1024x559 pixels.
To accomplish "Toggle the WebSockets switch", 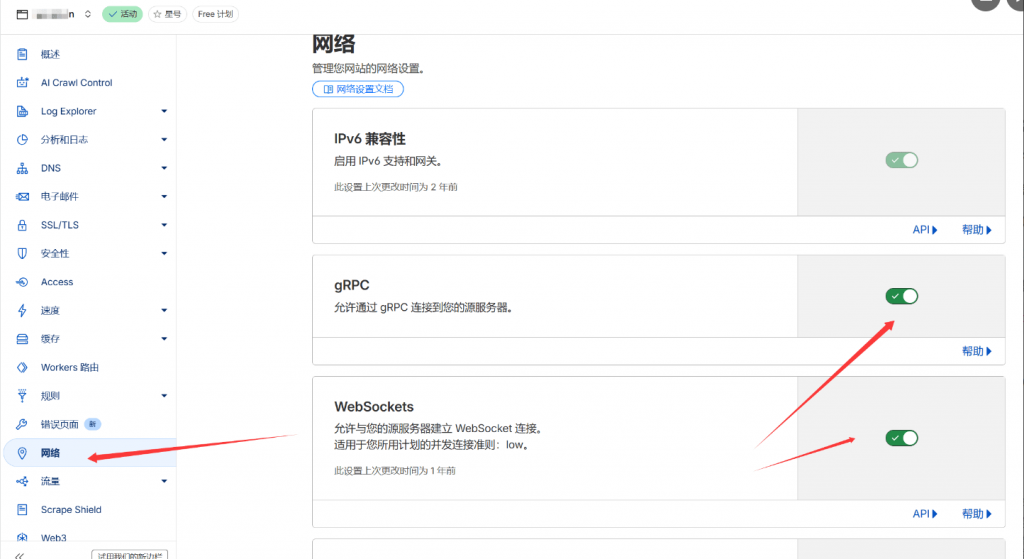I will (x=901, y=438).
